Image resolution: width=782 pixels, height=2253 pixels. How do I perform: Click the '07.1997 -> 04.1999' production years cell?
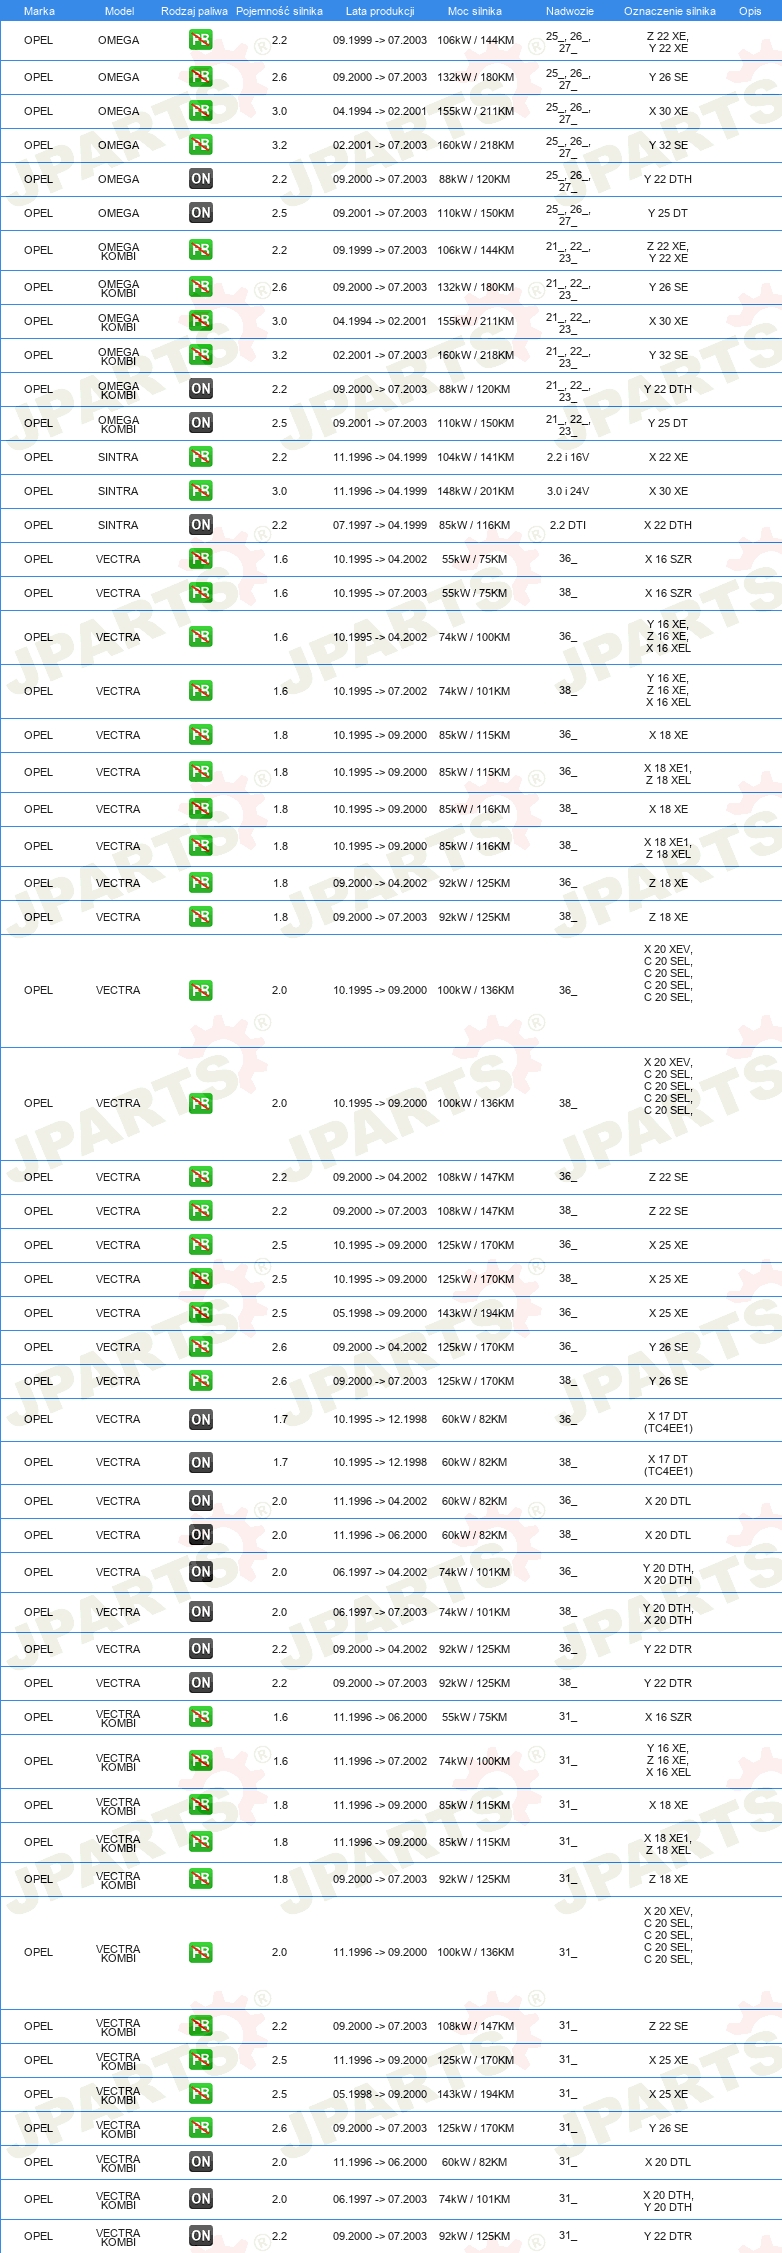[x=380, y=525]
